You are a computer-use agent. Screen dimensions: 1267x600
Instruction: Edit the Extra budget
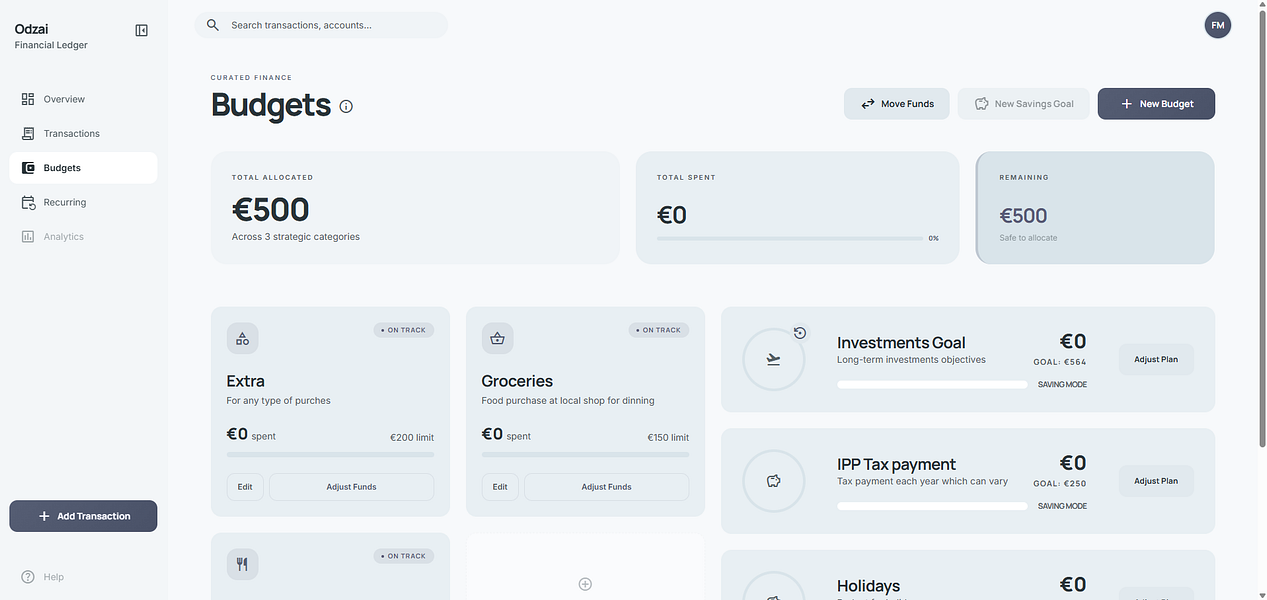(245, 487)
